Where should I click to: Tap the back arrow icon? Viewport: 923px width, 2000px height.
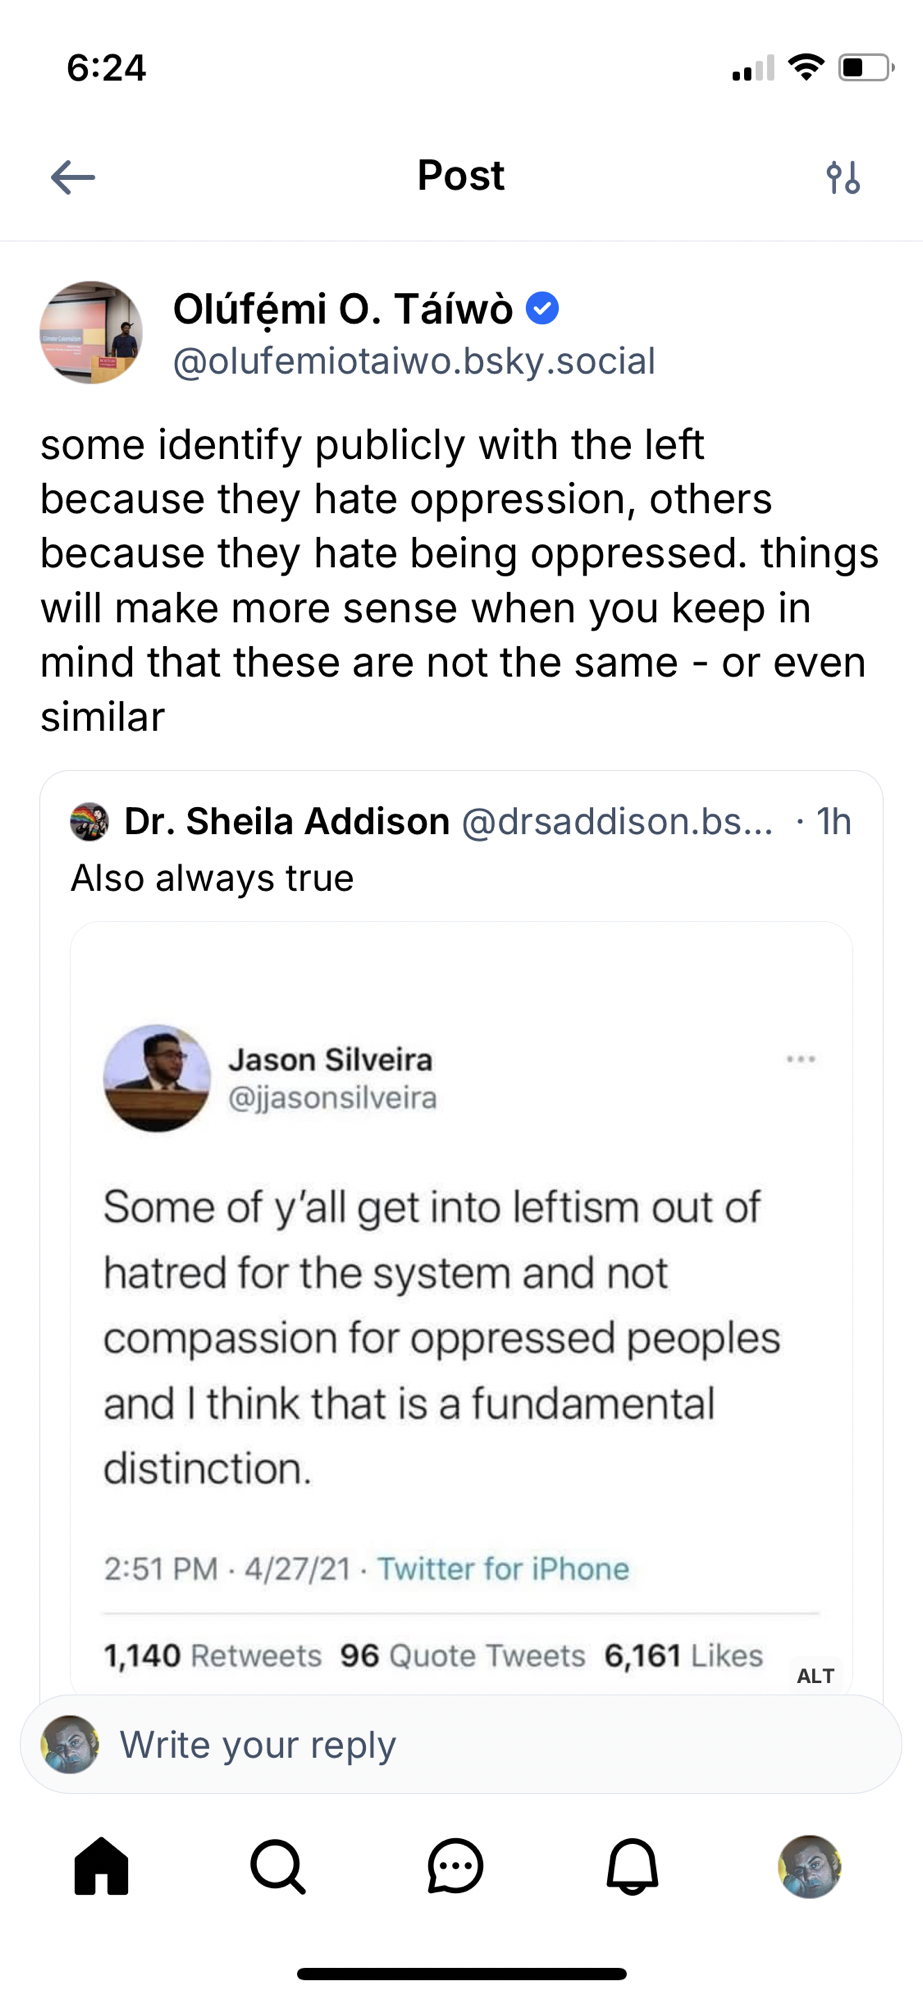[73, 178]
